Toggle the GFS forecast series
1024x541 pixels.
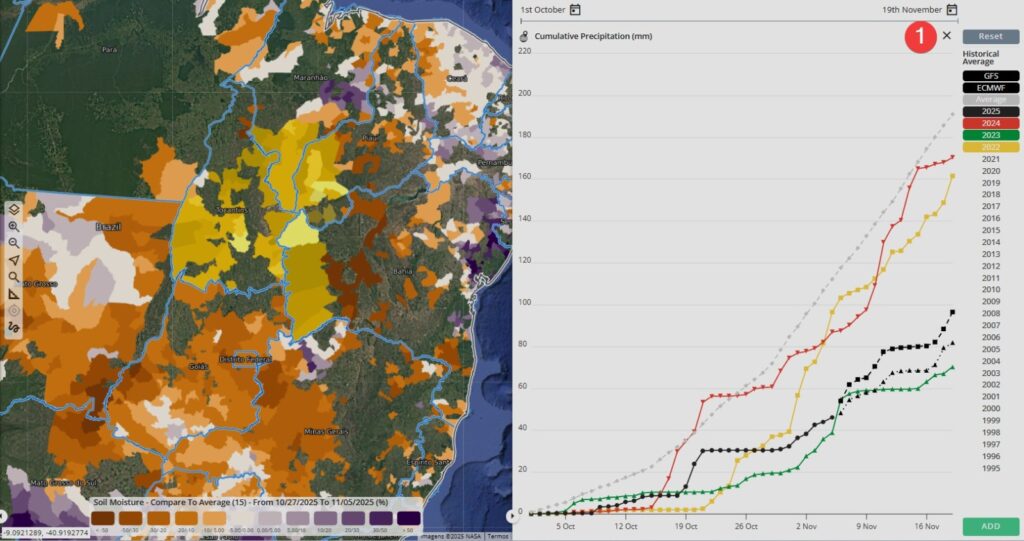[990, 75]
